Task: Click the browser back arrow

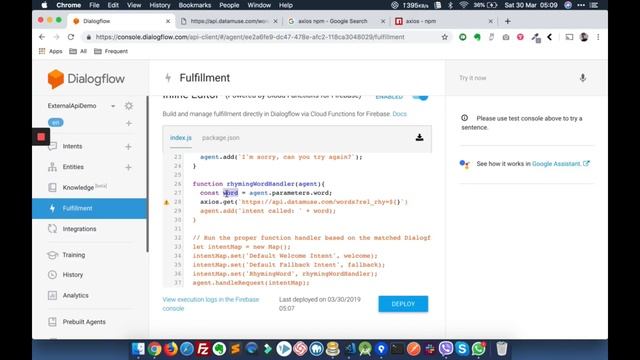Action: [x=42, y=37]
